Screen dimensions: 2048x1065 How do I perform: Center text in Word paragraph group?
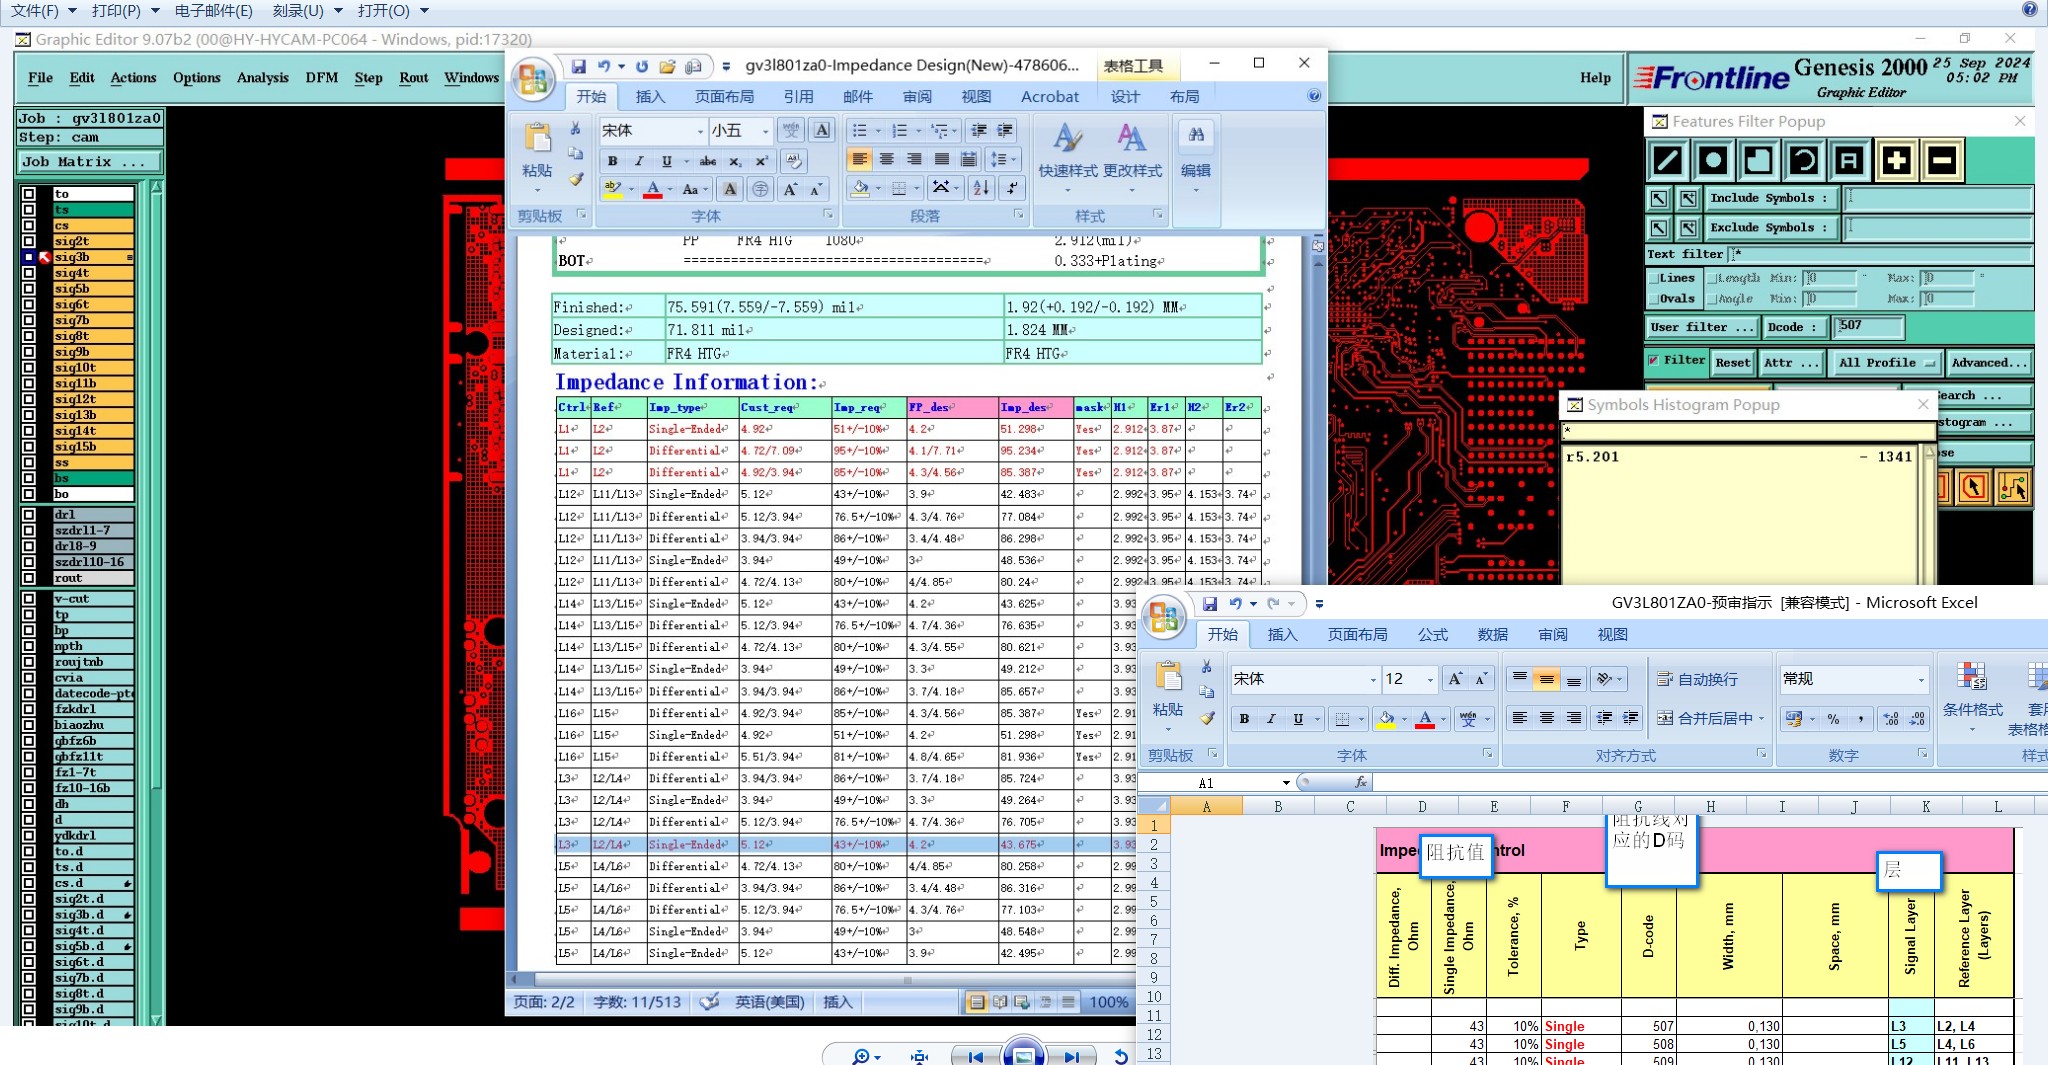tap(887, 159)
